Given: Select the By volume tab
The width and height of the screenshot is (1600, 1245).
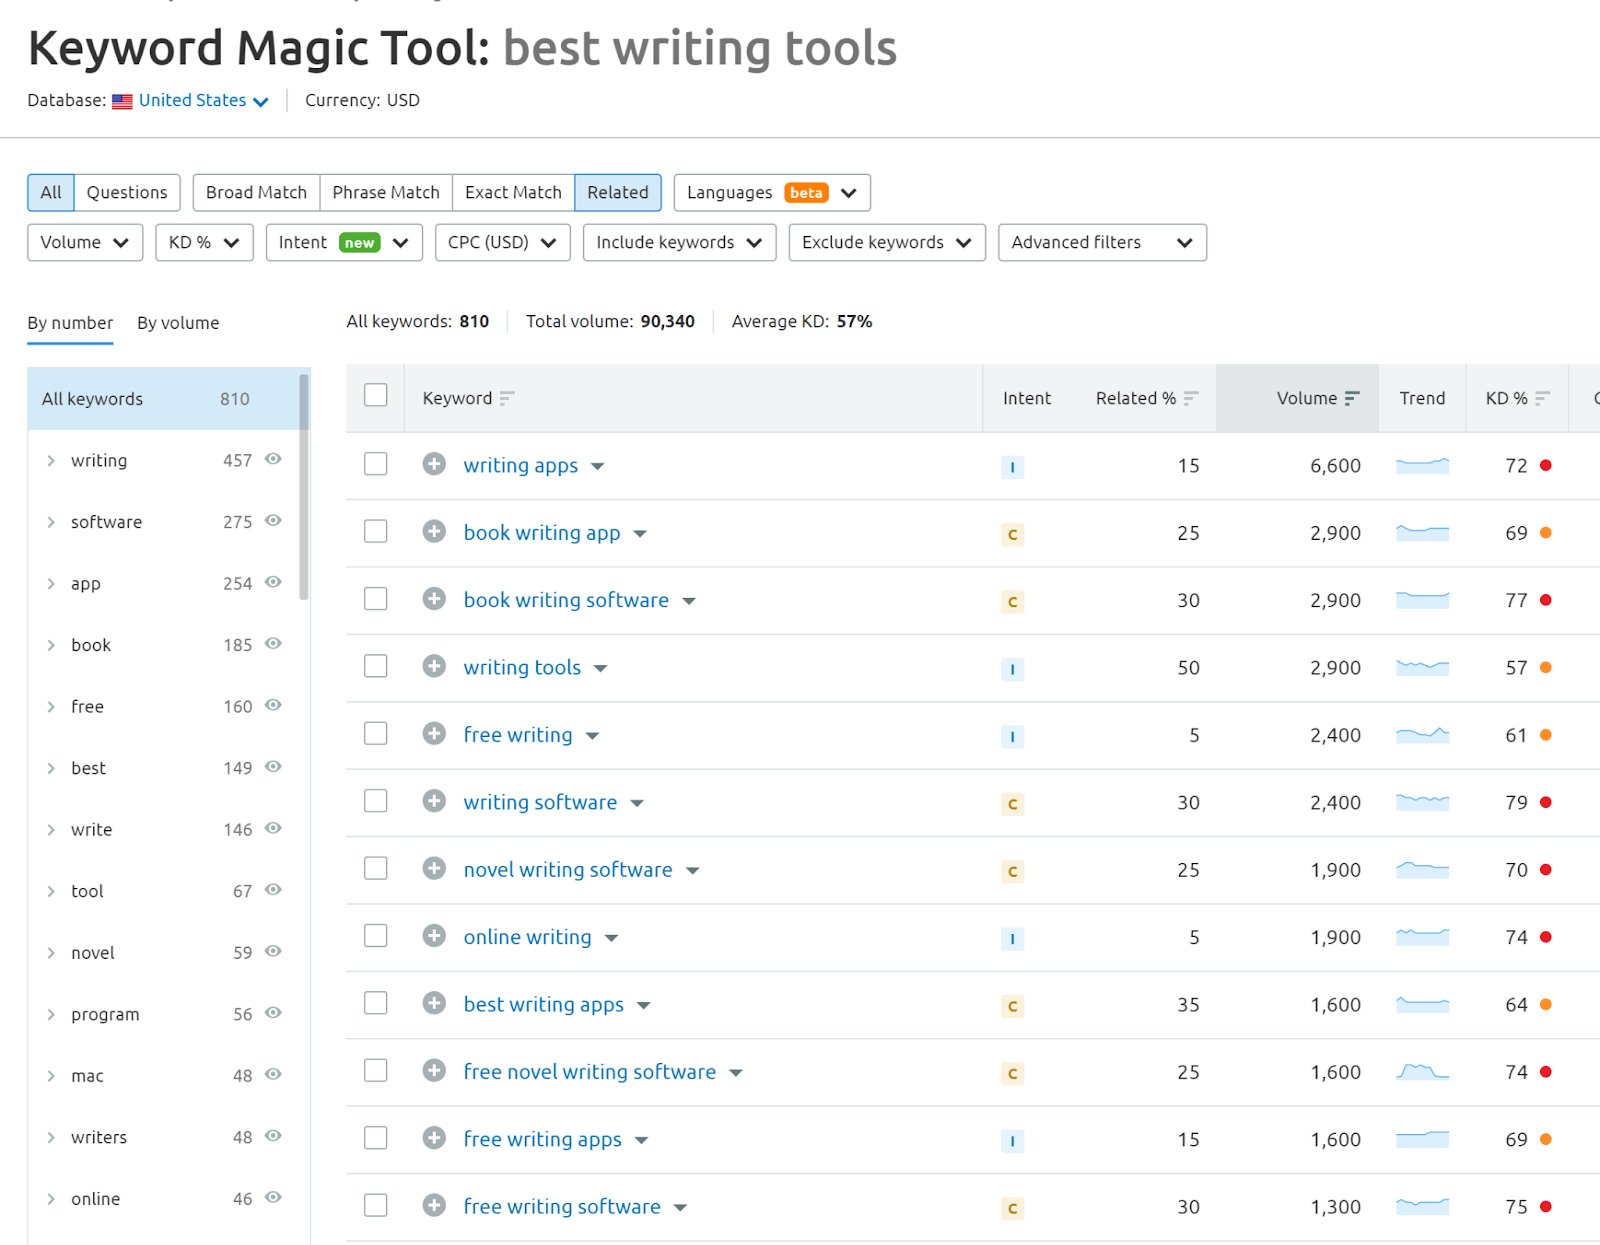Looking at the screenshot, I should [x=178, y=323].
